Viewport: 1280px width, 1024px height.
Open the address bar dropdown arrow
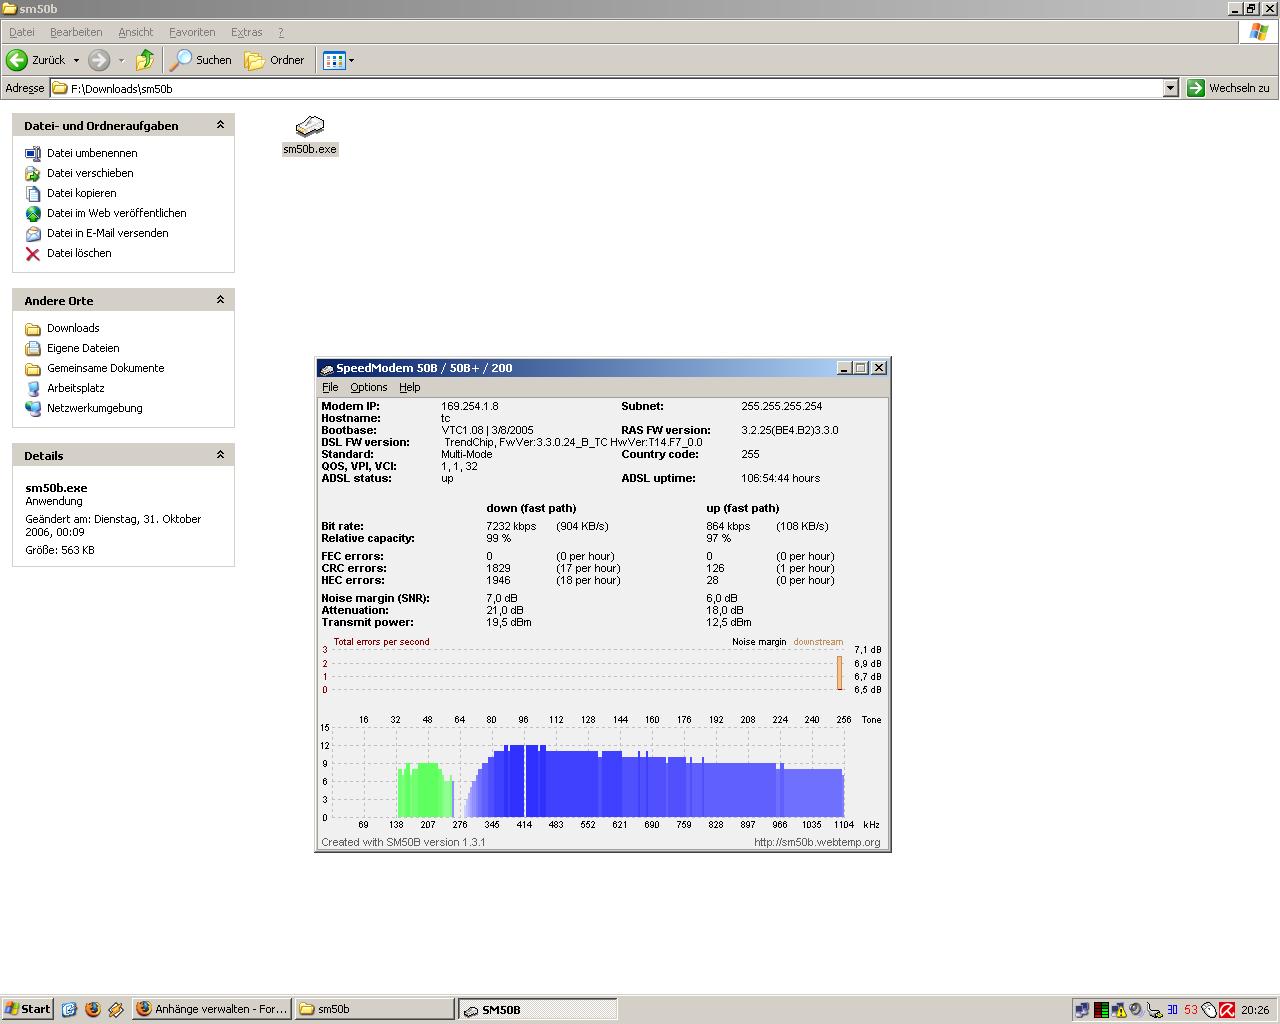click(x=1170, y=88)
